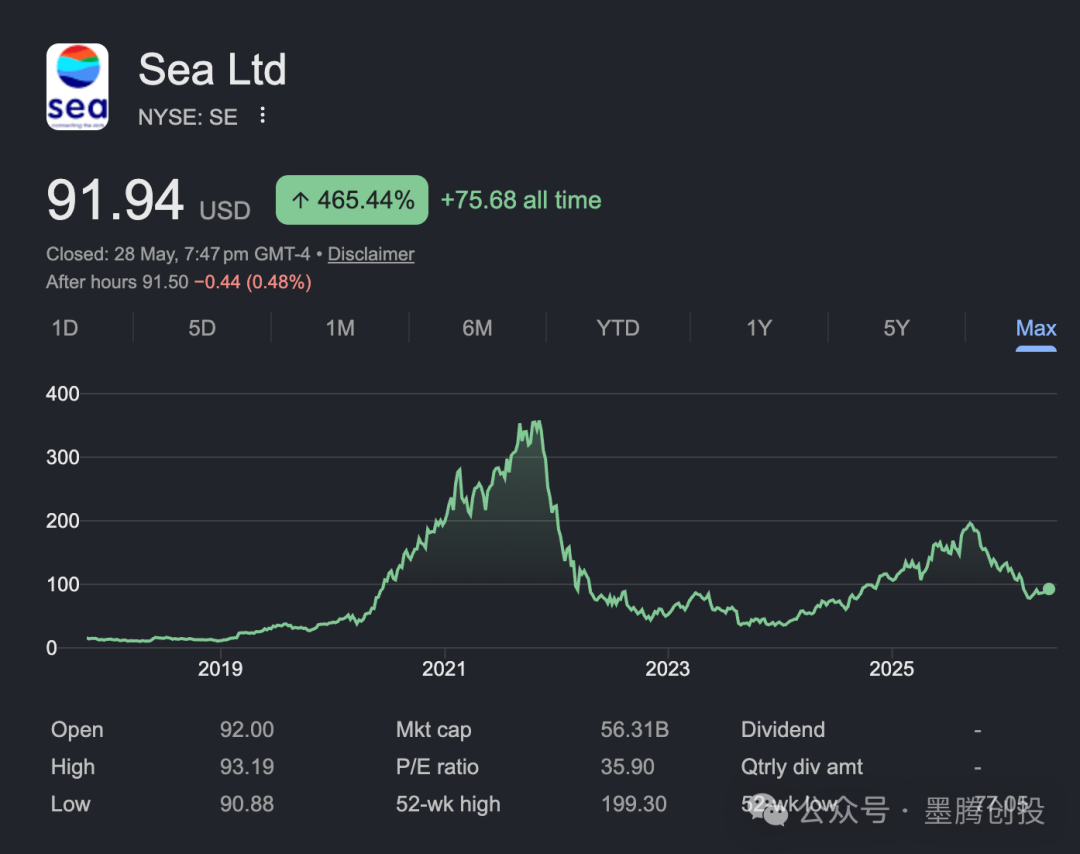The width and height of the screenshot is (1080, 854).
Task: Click the green 465.44% change badge
Action: [352, 200]
